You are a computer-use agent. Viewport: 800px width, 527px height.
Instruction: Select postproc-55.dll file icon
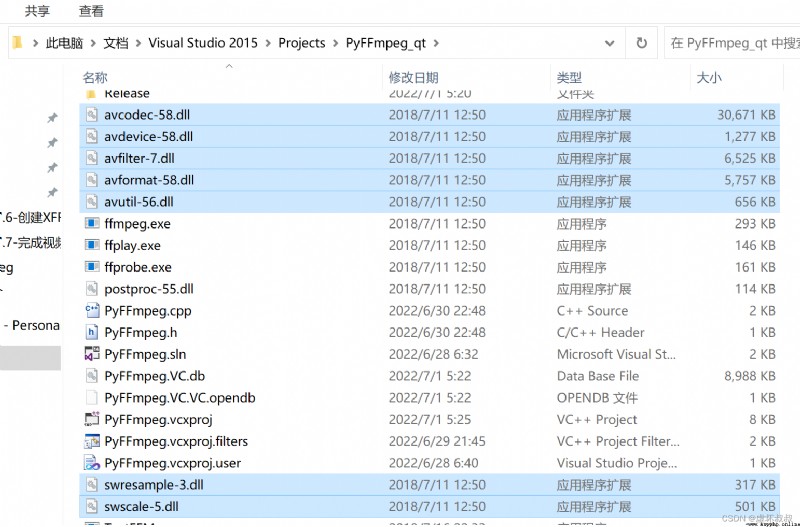pos(91,289)
